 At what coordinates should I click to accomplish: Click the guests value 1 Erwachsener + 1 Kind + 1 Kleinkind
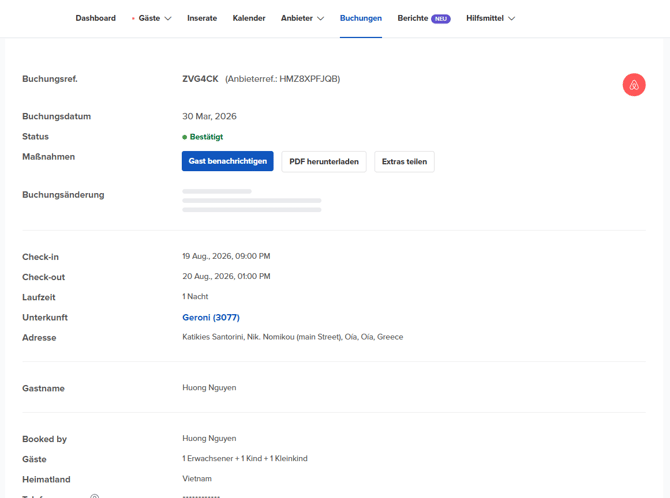(245, 458)
